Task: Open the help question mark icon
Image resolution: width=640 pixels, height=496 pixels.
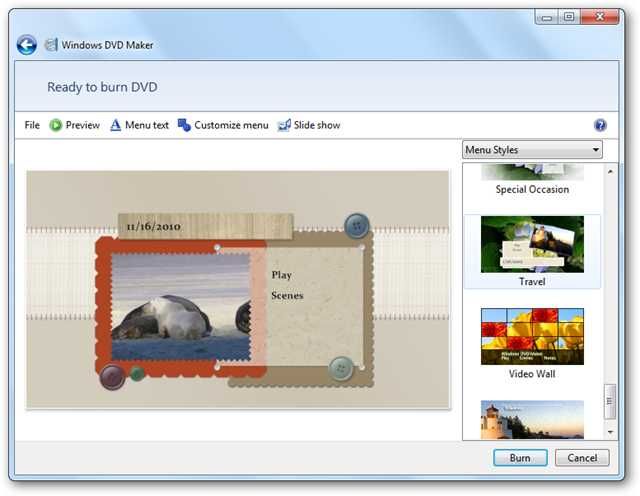Action: (x=600, y=125)
